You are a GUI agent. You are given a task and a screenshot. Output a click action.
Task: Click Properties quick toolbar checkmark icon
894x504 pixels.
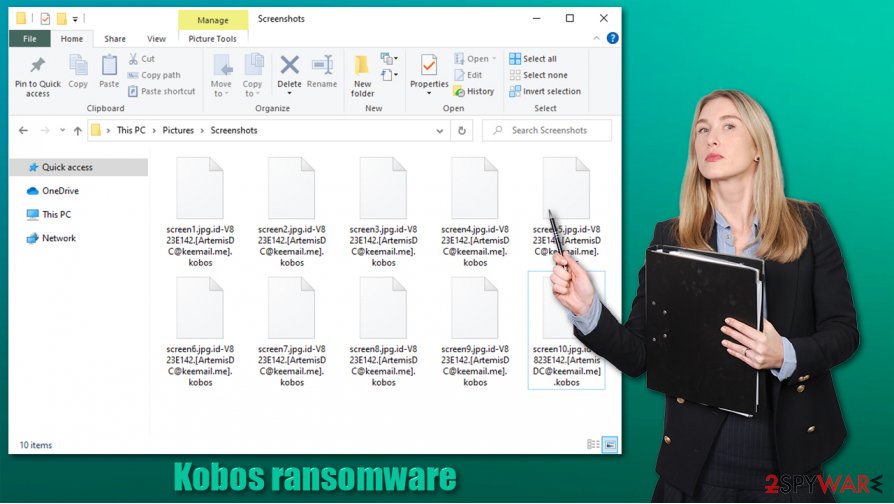pyautogui.click(x=45, y=19)
